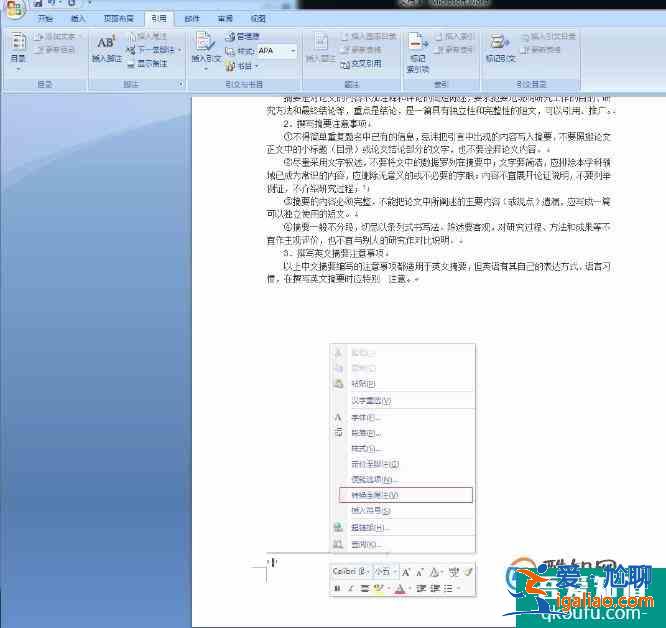Click Grow Font icon in mini toolbar
The width and height of the screenshot is (666, 628).
pyautogui.click(x=406, y=572)
